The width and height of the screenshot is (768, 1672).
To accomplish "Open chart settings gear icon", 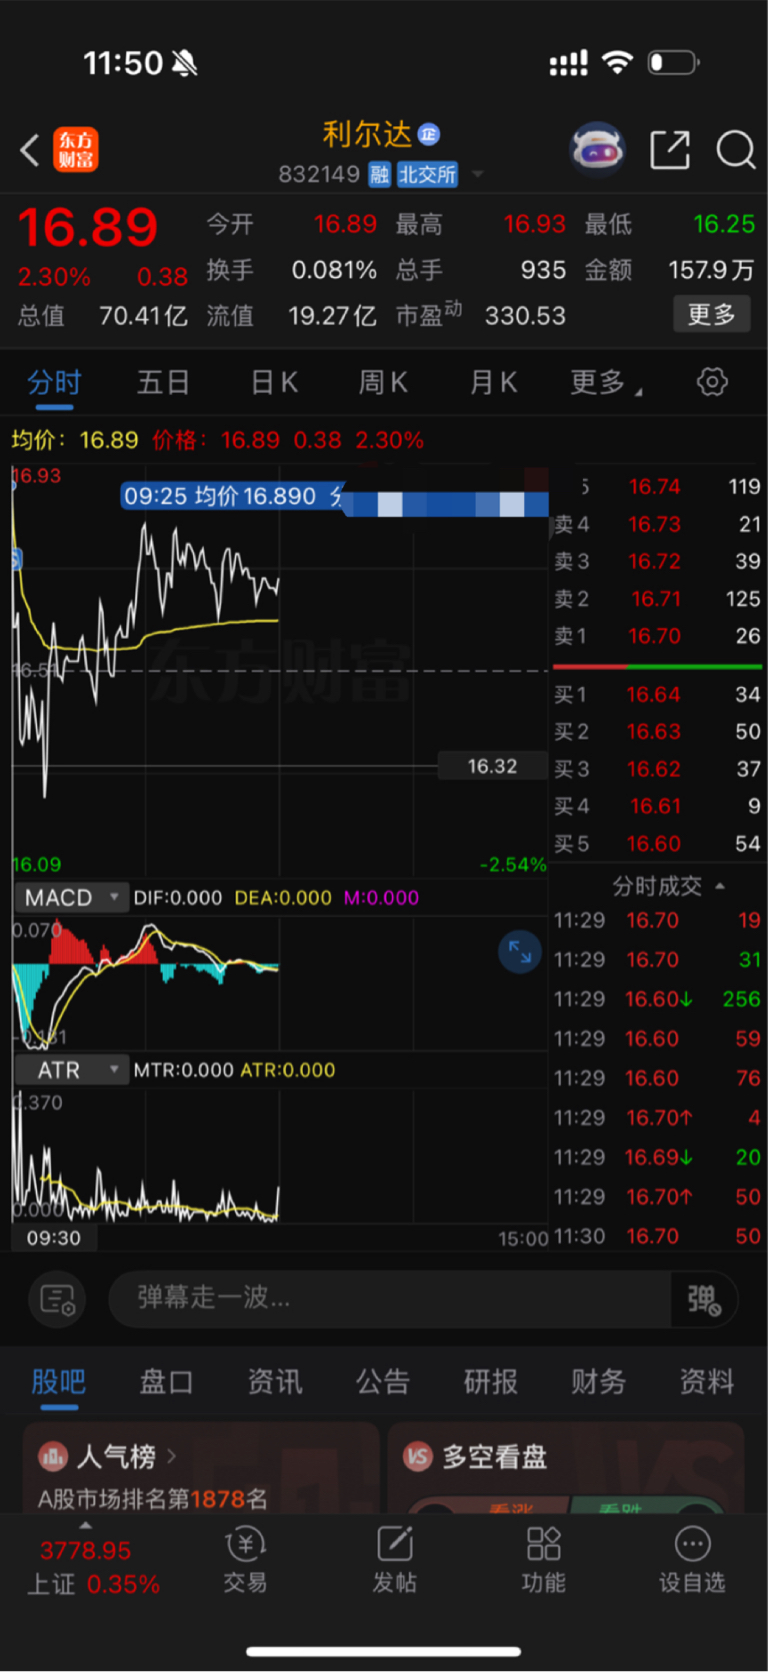I will click(x=712, y=382).
